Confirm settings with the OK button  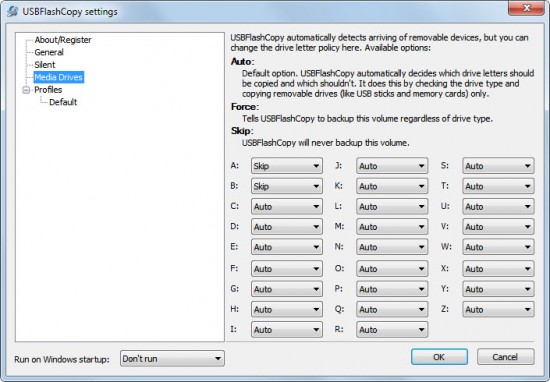click(x=439, y=357)
